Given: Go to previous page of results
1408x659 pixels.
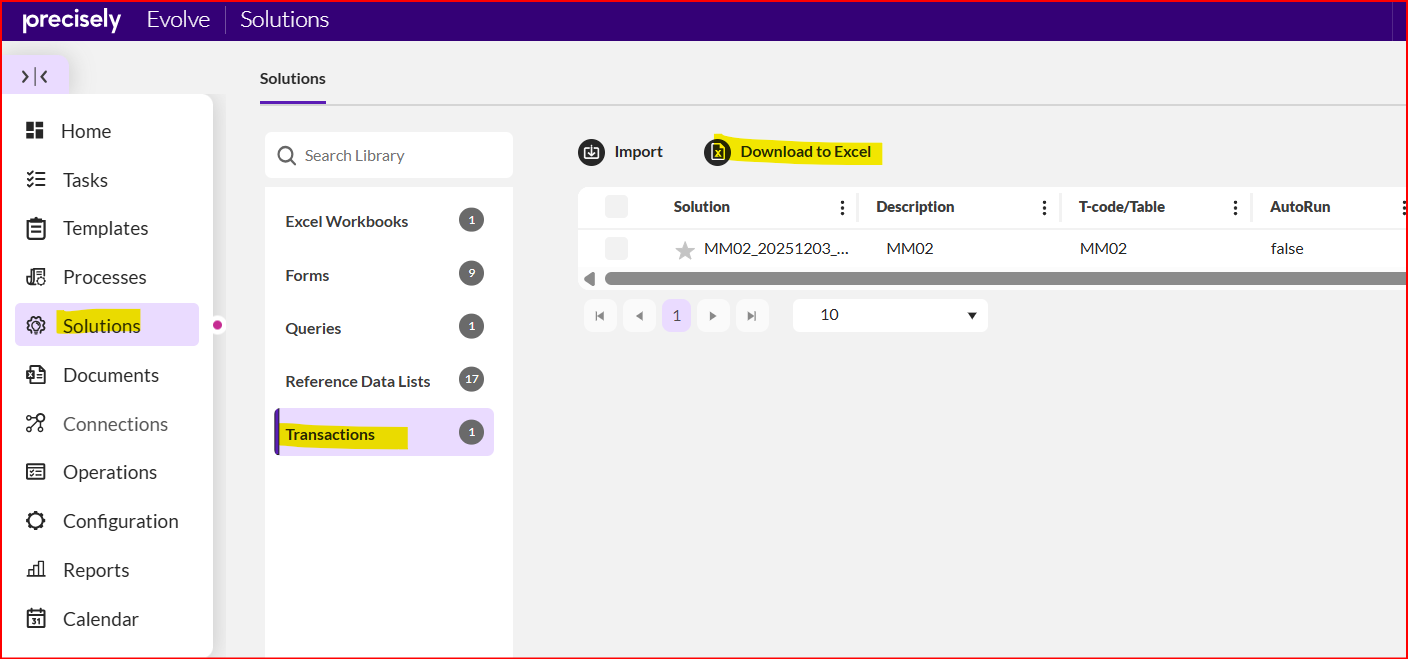Looking at the screenshot, I should 639,316.
